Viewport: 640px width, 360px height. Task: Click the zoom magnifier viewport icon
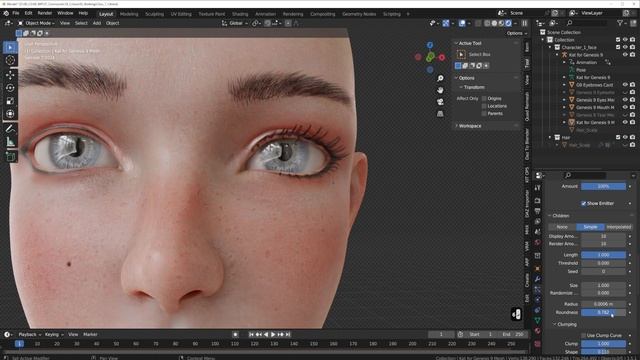pos(440,78)
